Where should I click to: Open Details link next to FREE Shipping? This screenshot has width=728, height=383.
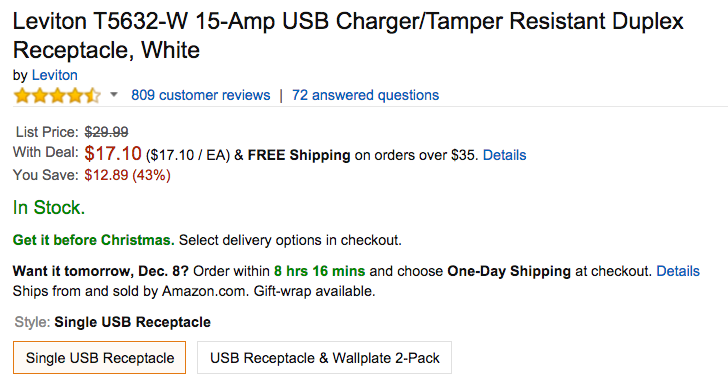(505, 155)
